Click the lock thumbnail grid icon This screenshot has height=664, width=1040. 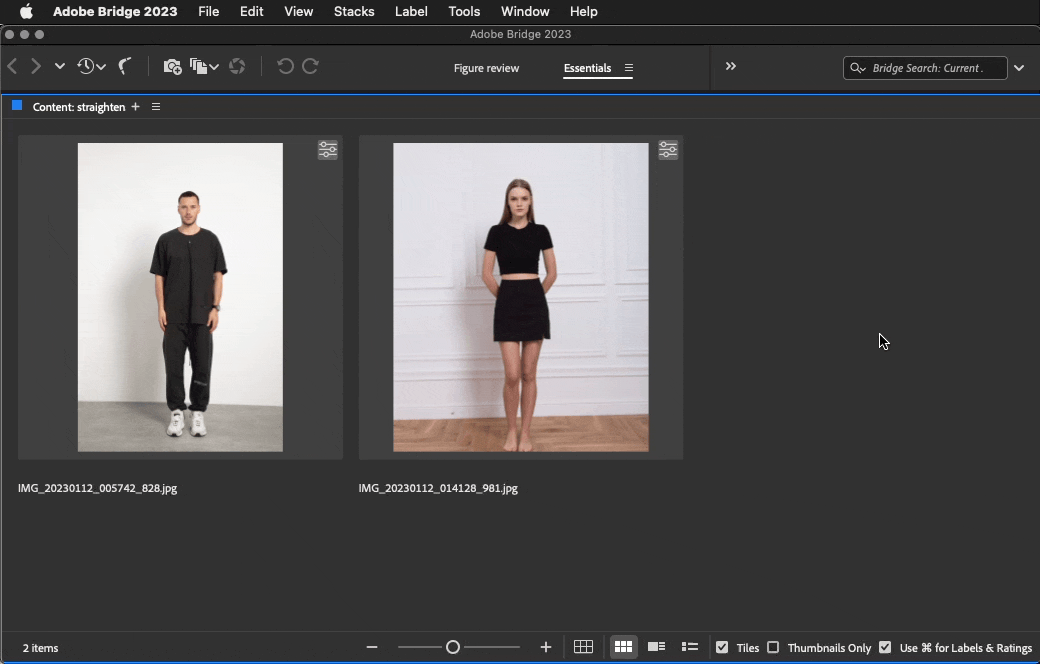(584, 648)
